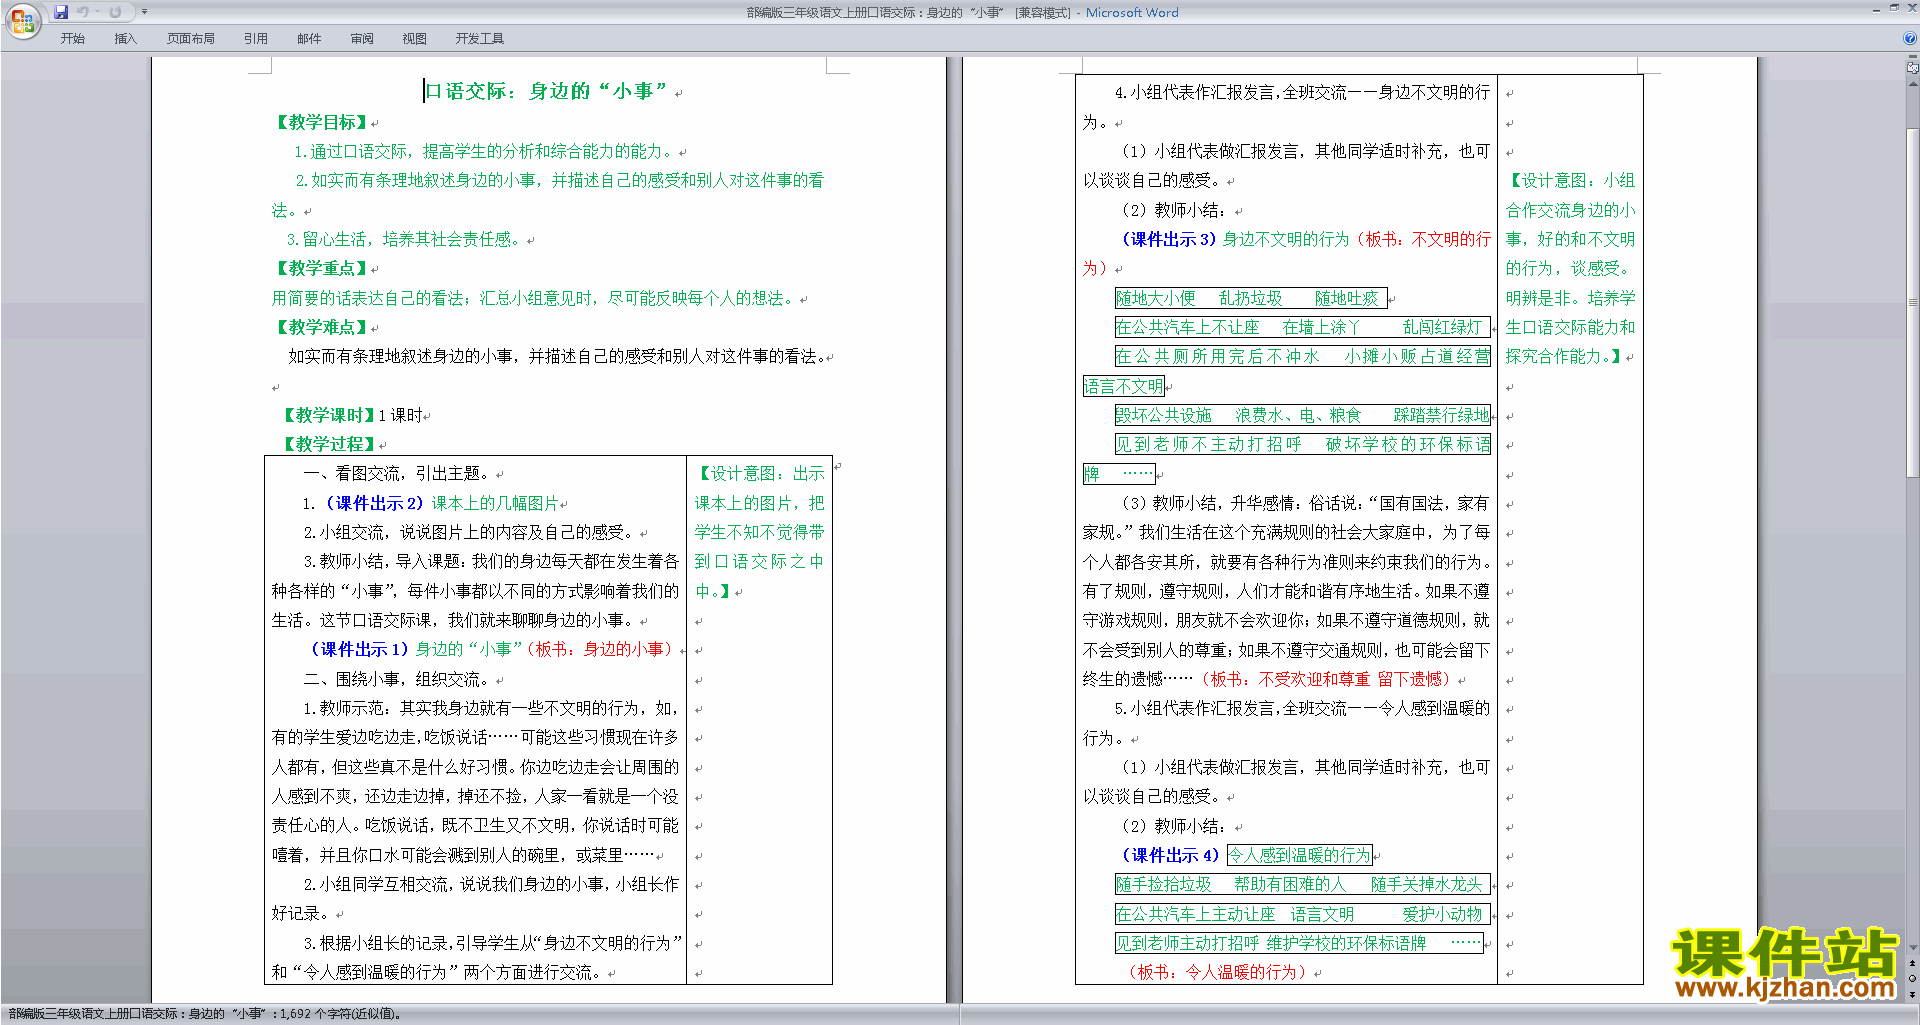Click the 【教学课时】 heading
The image size is (1920, 1025).
(x=328, y=415)
